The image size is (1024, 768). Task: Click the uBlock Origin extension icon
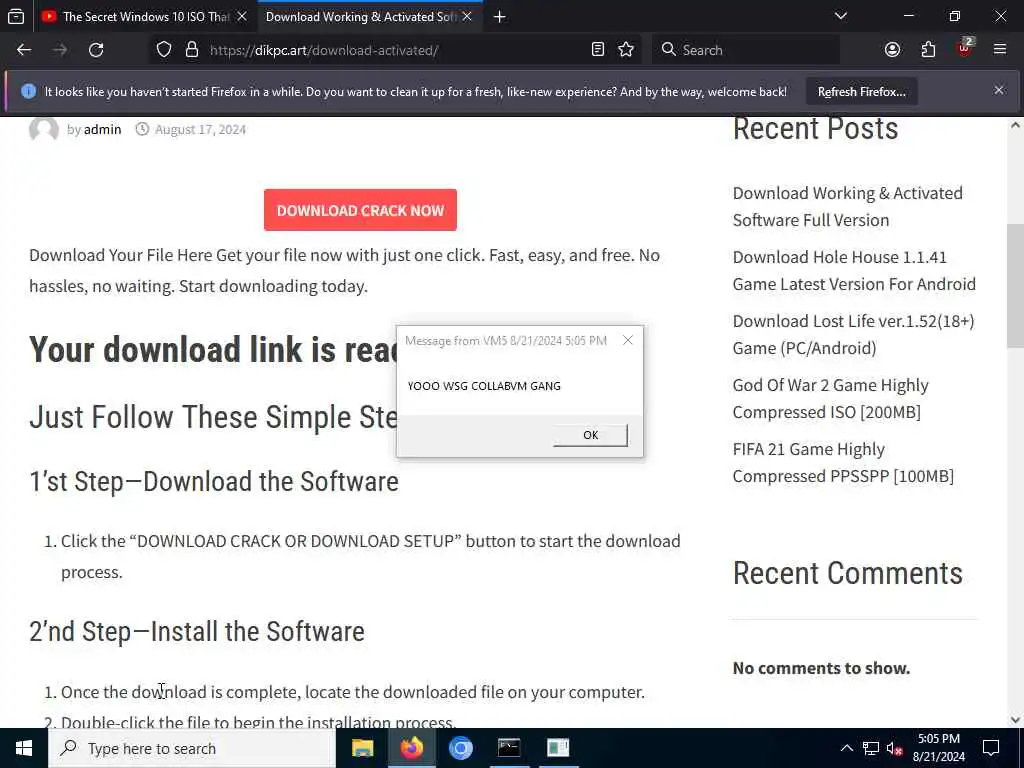pyautogui.click(x=965, y=48)
